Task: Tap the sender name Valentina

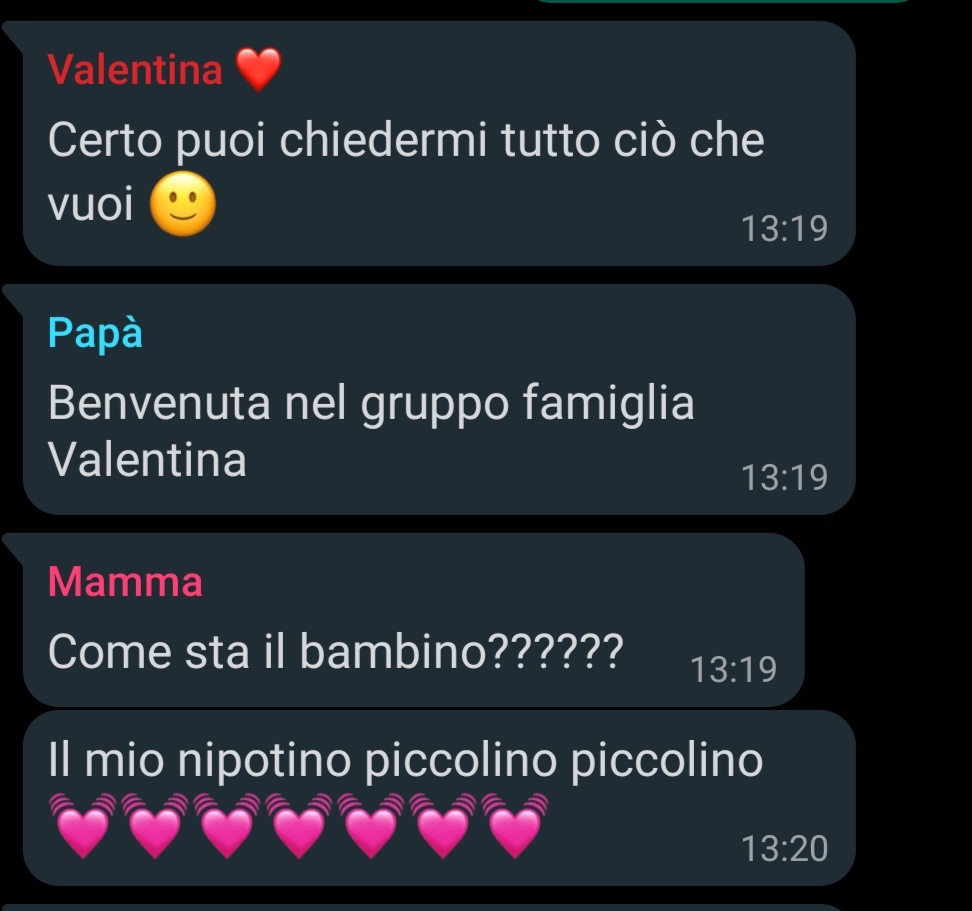Action: click(135, 69)
